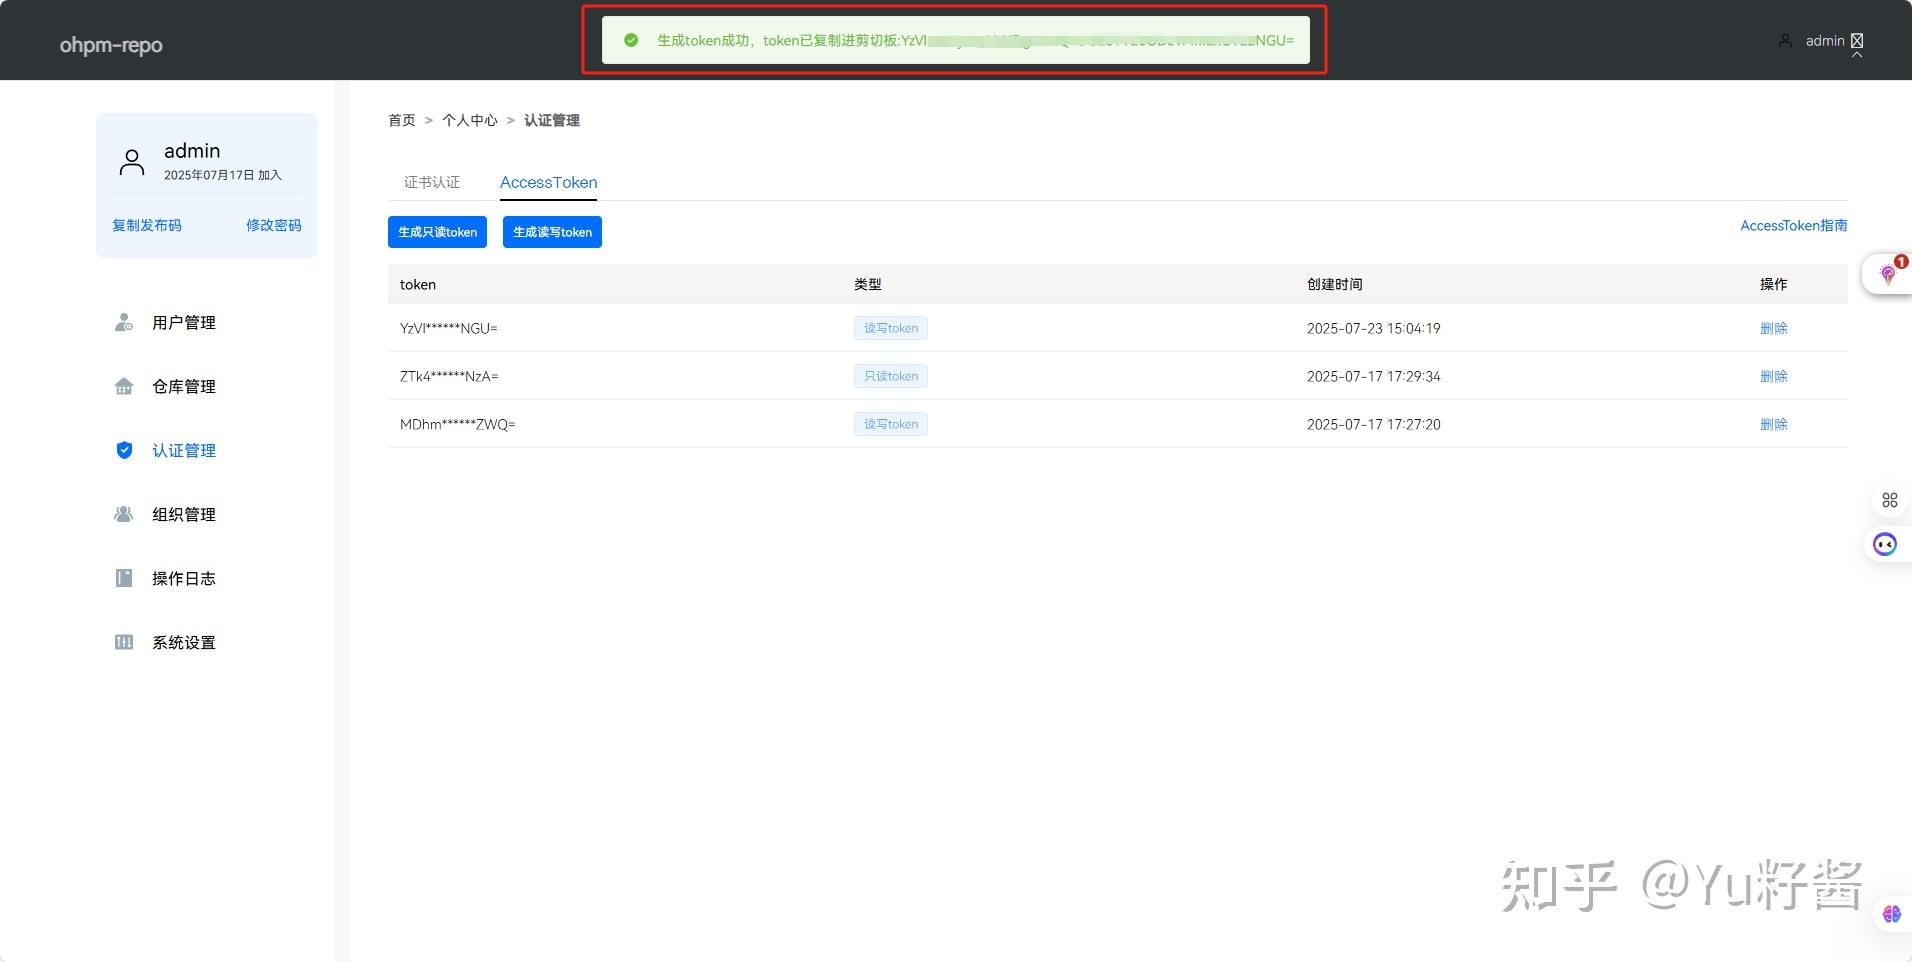Screen dimensions: 1912x962
Task: Click the blue robot-face assistant icon
Action: coord(1885,544)
